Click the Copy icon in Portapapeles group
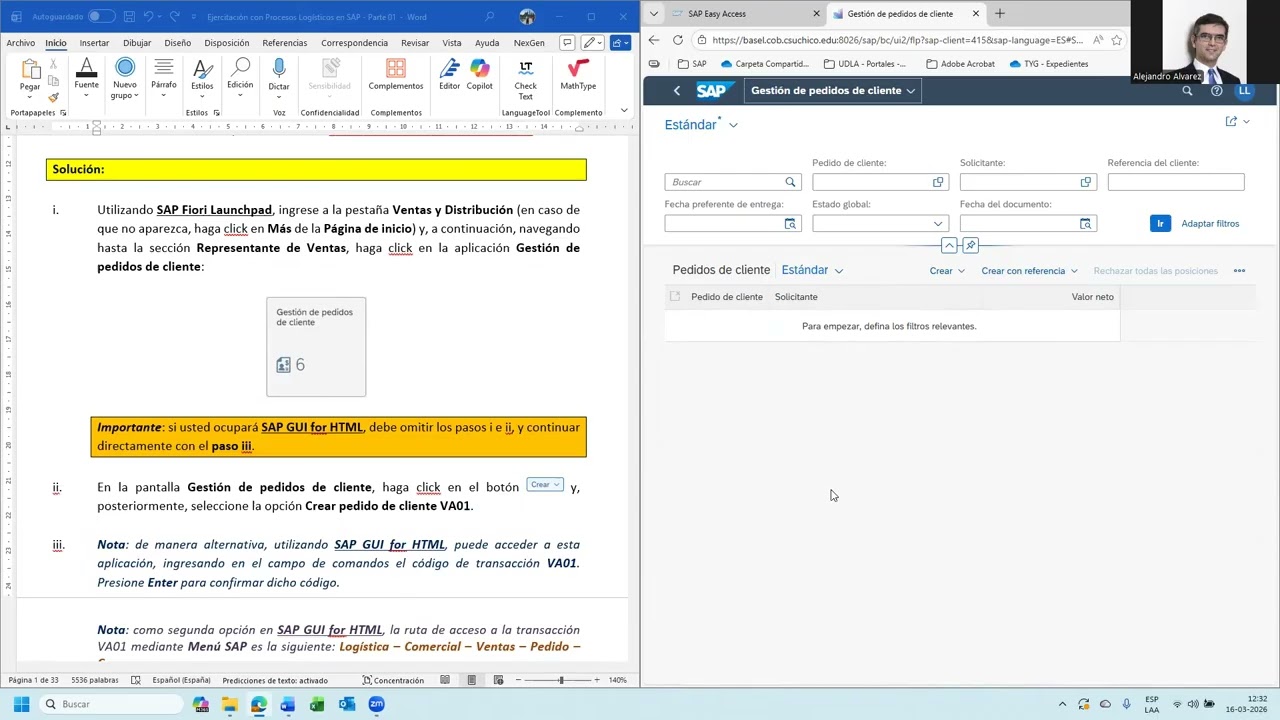This screenshot has width=1280, height=720. coord(53,82)
